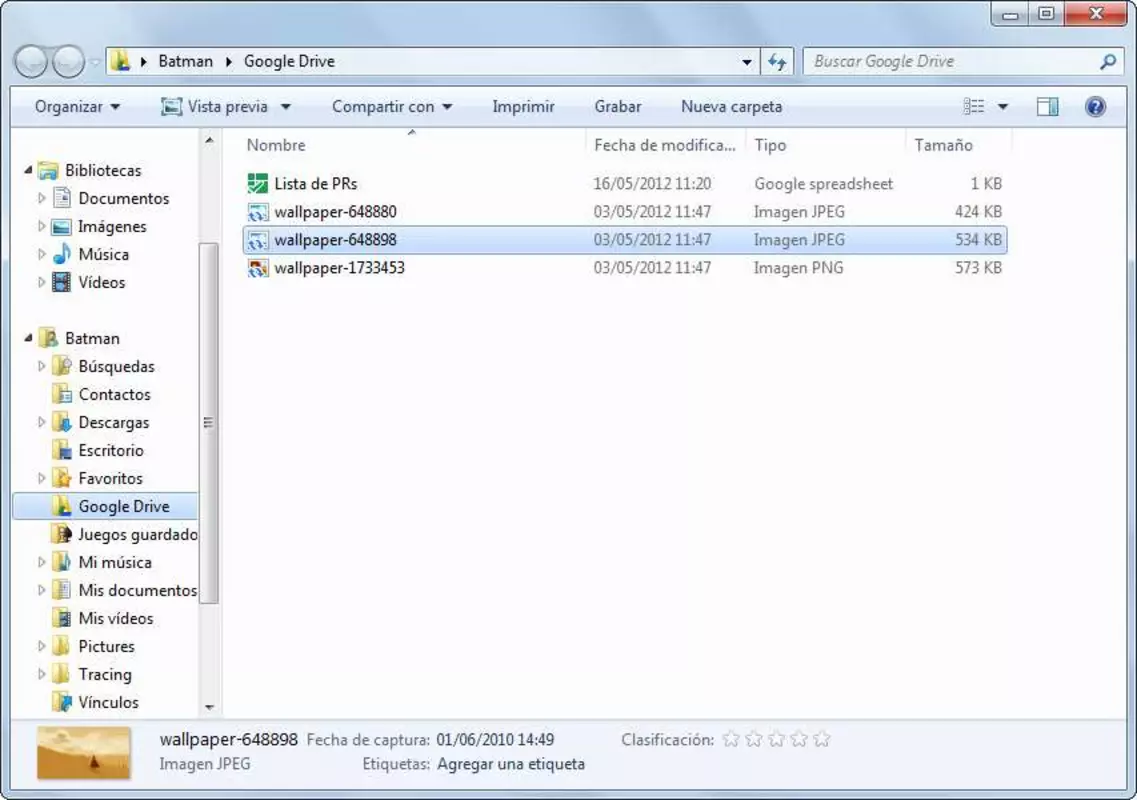Open the Compartir con menu
This screenshot has width=1137, height=800.
point(392,107)
